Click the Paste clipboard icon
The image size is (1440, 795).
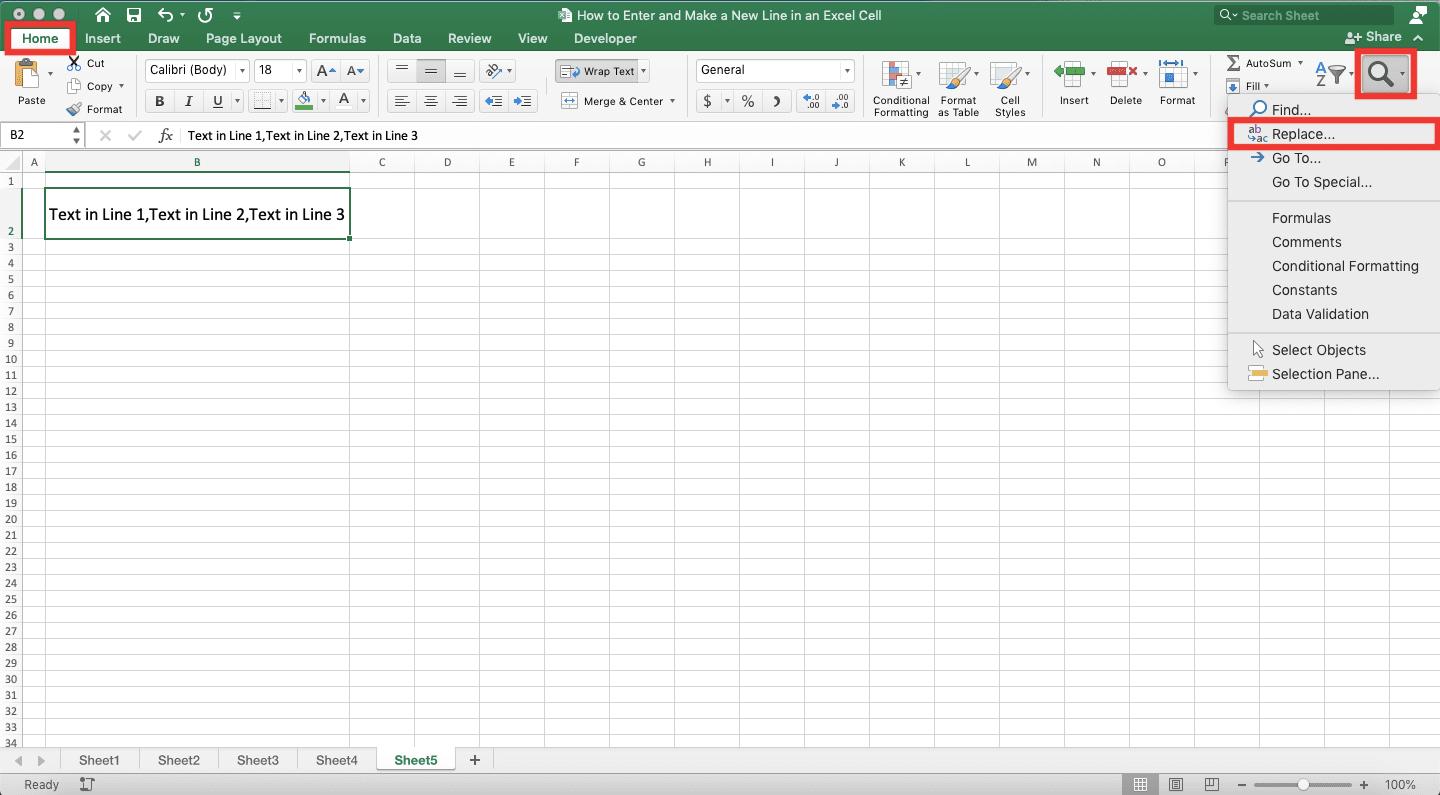29,74
